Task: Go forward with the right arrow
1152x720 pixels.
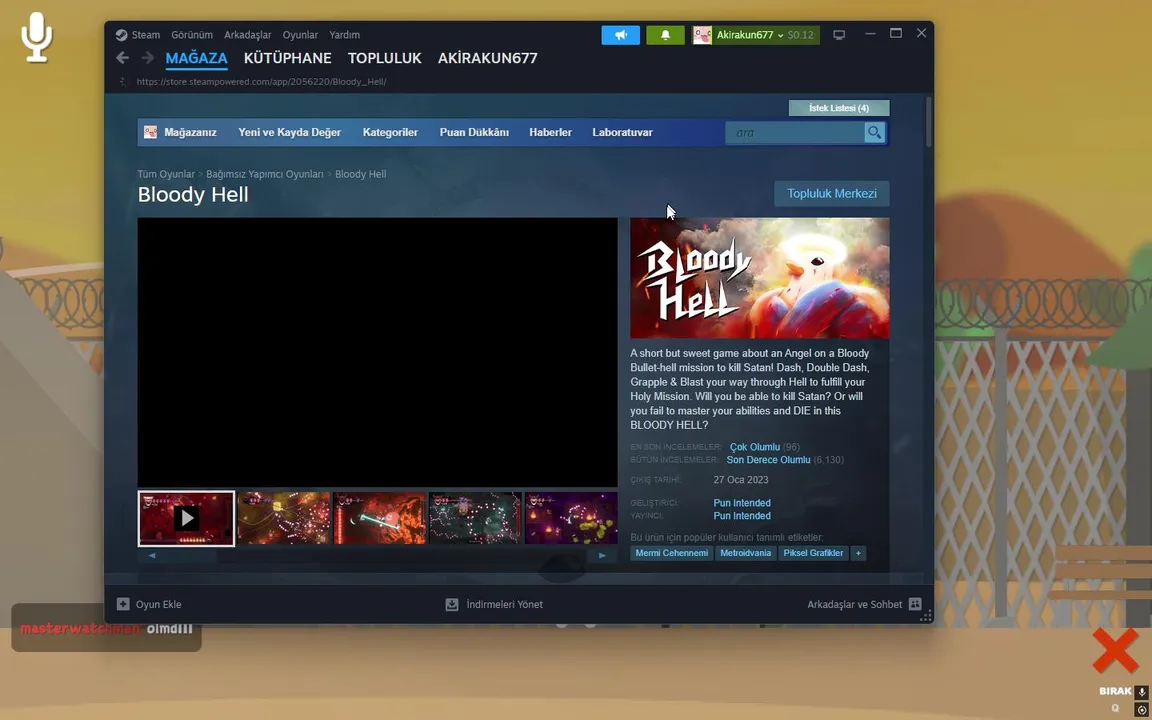Action: (x=148, y=57)
